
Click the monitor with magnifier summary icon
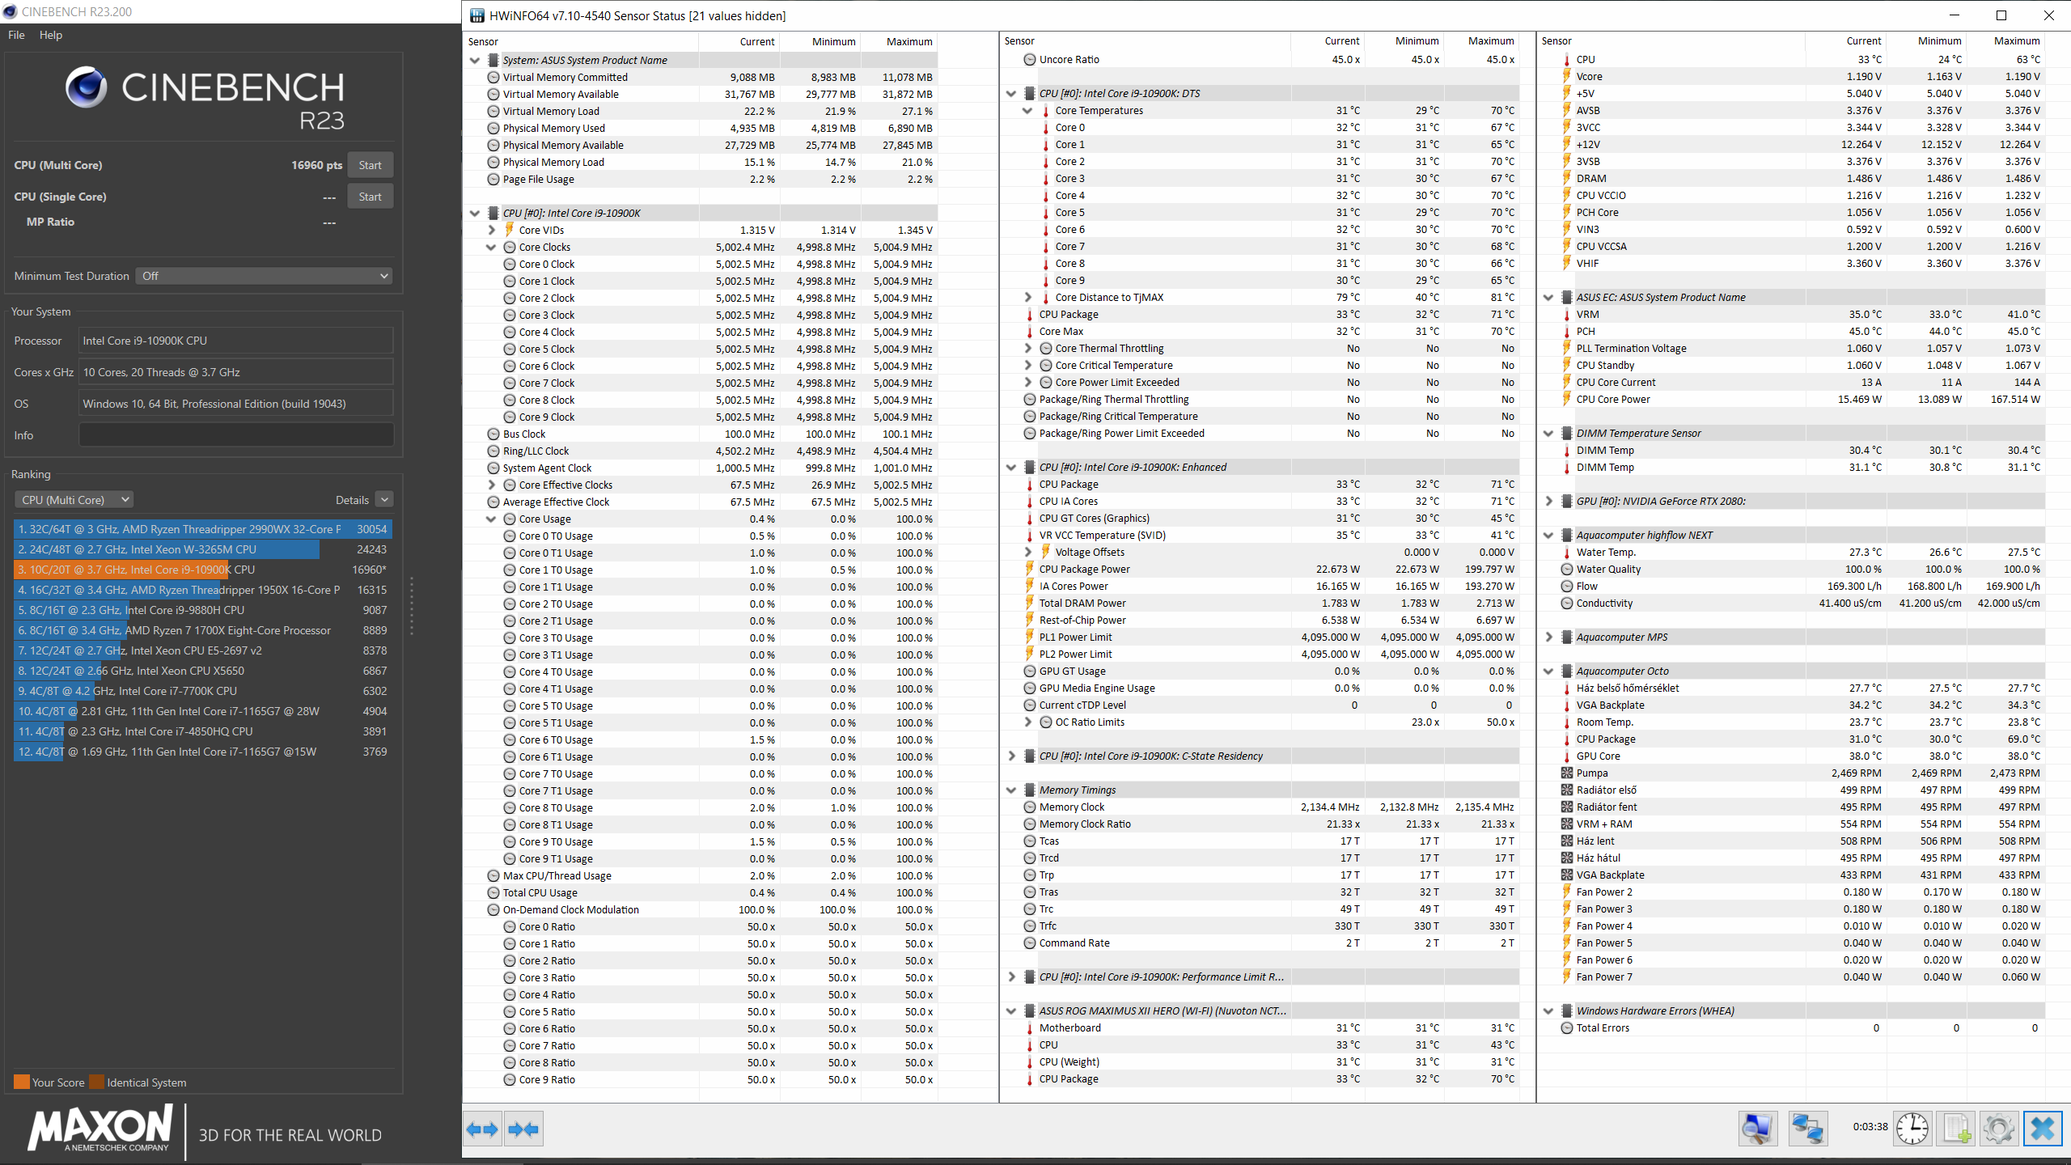1757,1128
